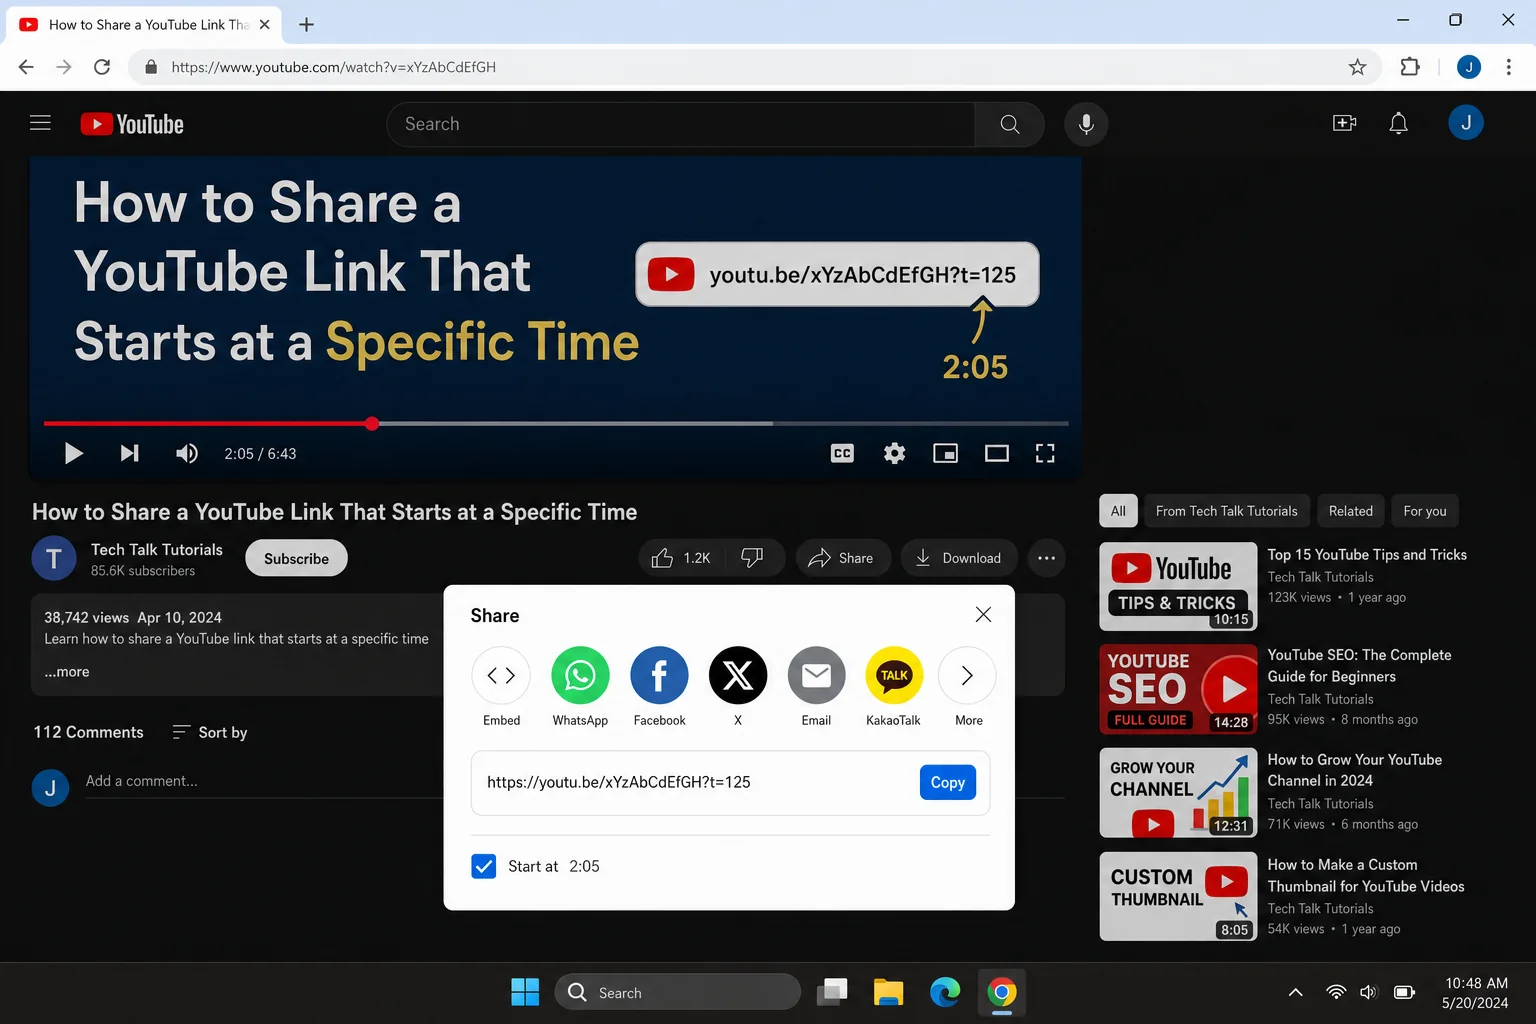Open How to Grow Your YouTube Channel title
Screen dimensions: 1536x1024
click(1355, 770)
